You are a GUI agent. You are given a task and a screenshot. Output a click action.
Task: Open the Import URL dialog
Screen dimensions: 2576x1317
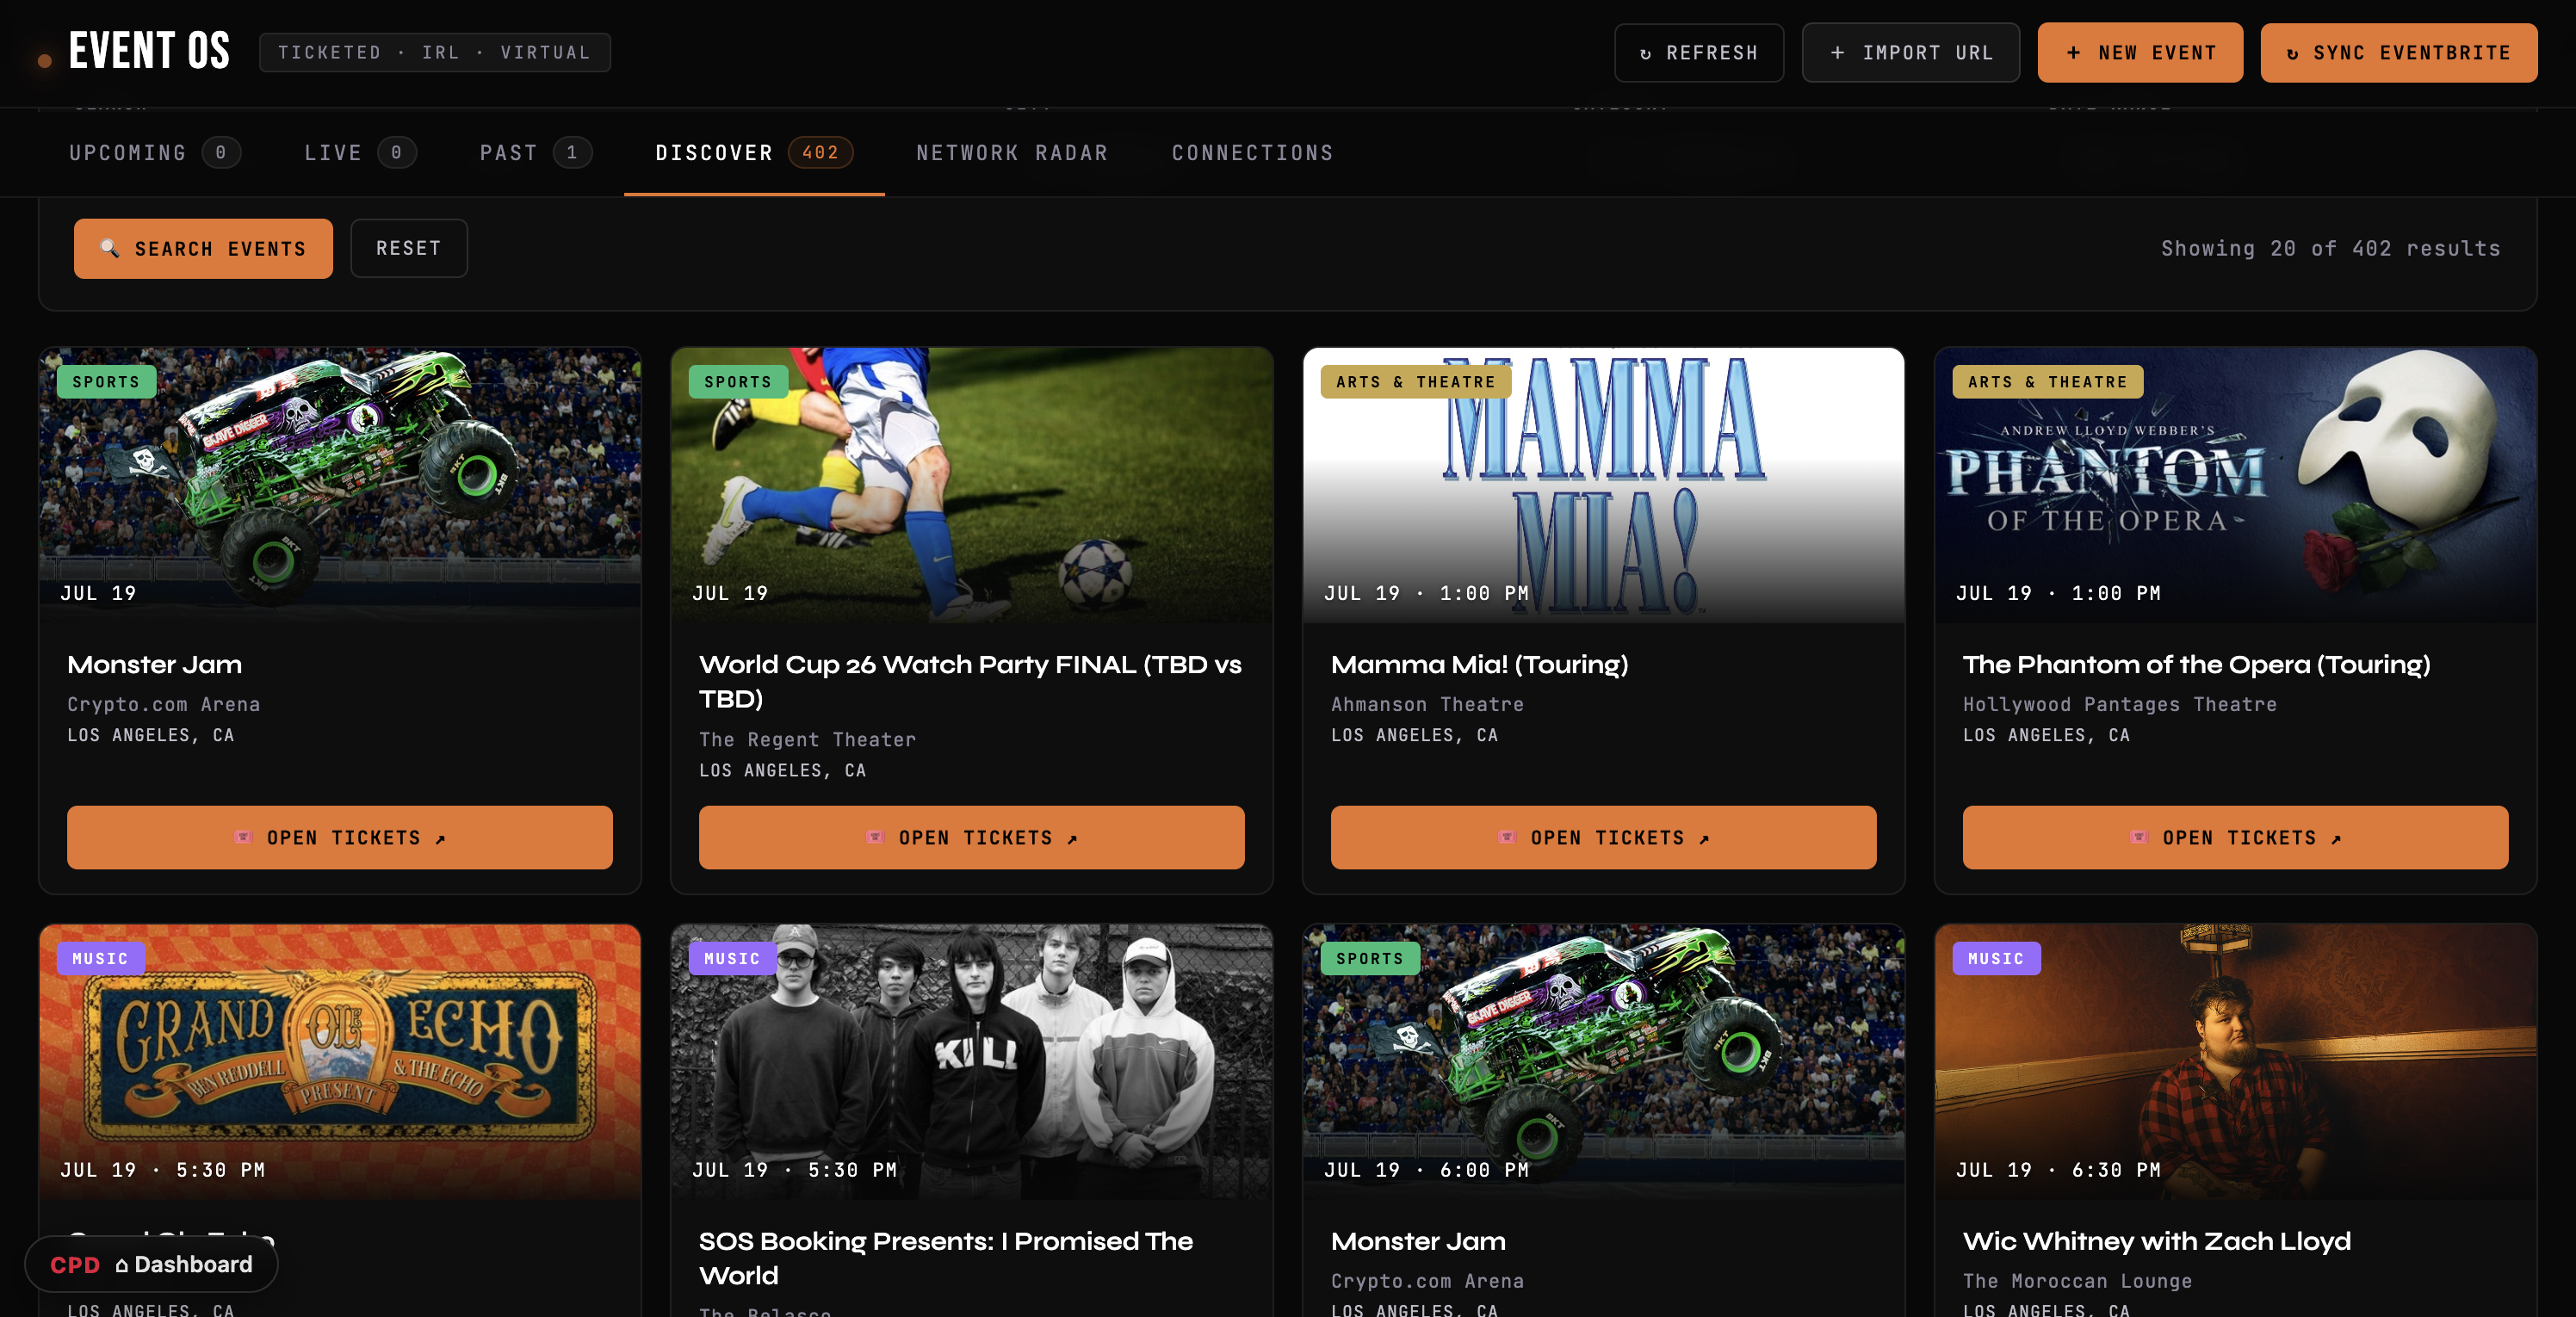1910,53
